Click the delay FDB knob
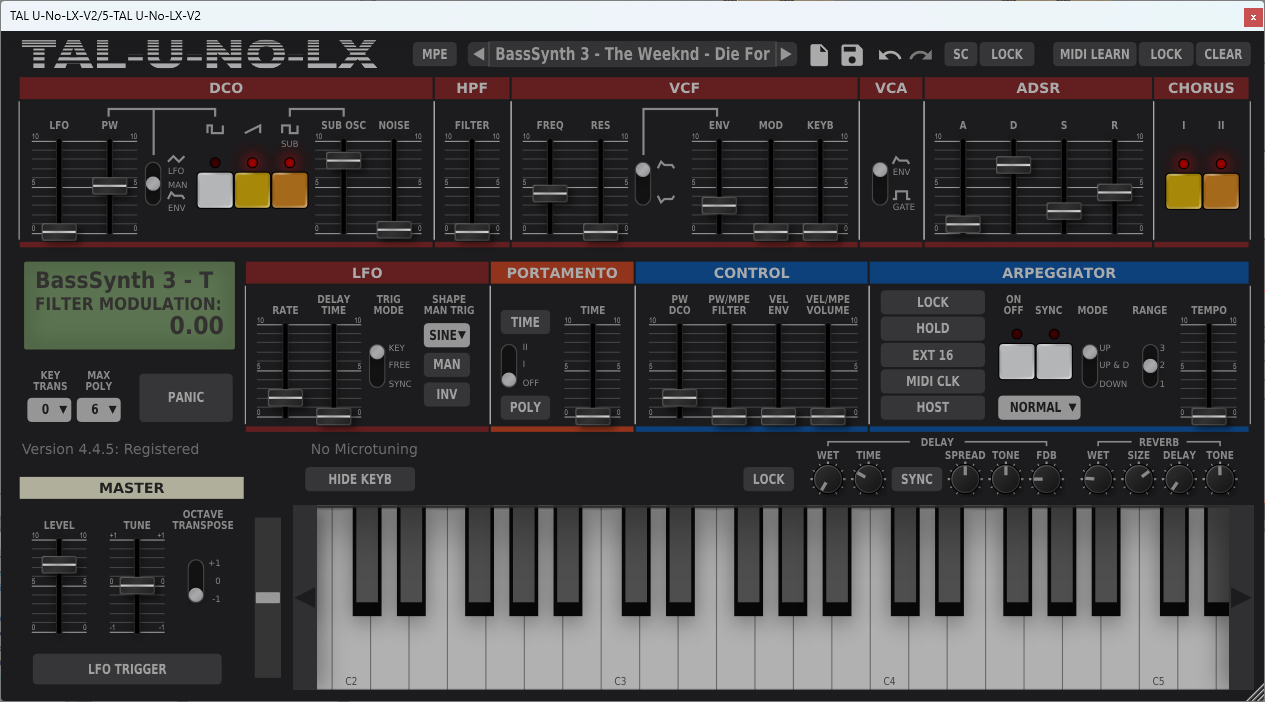The image size is (1265, 702). tap(1046, 481)
